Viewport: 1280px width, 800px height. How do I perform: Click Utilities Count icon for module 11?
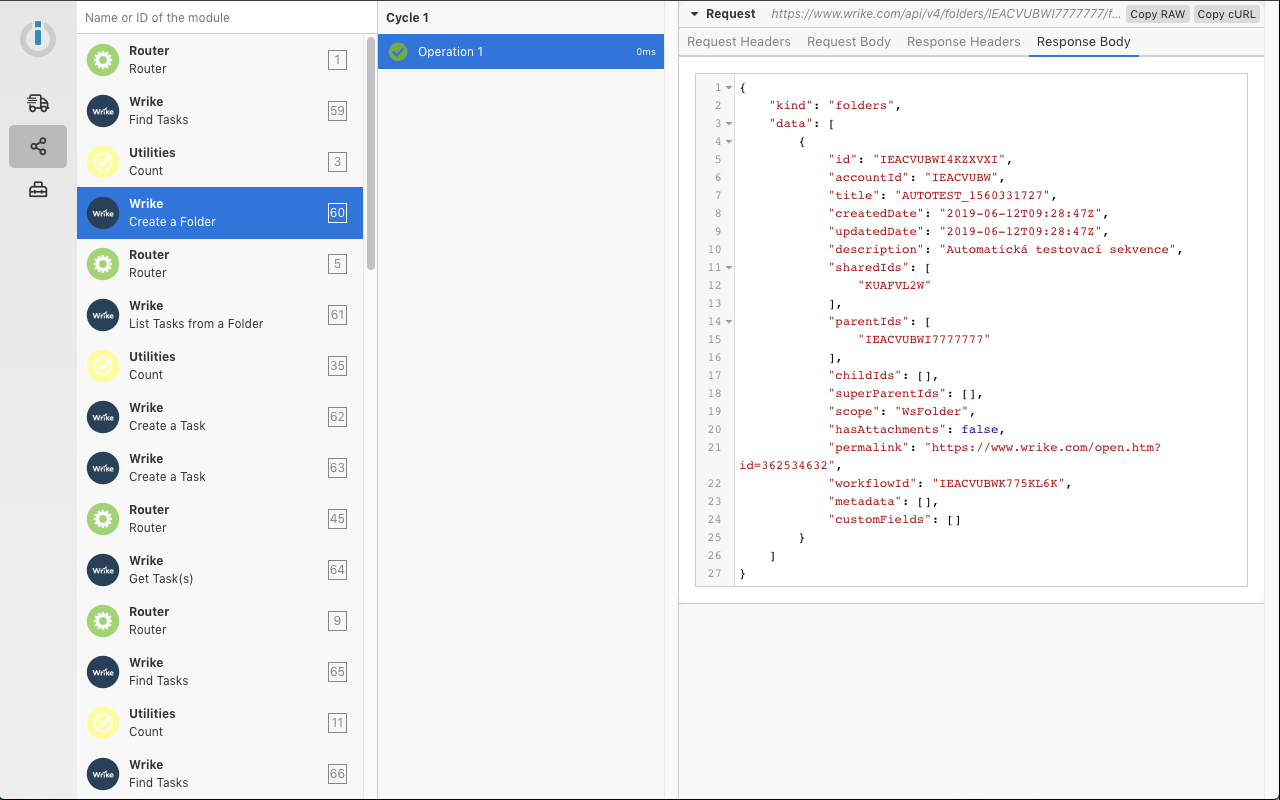(103, 723)
